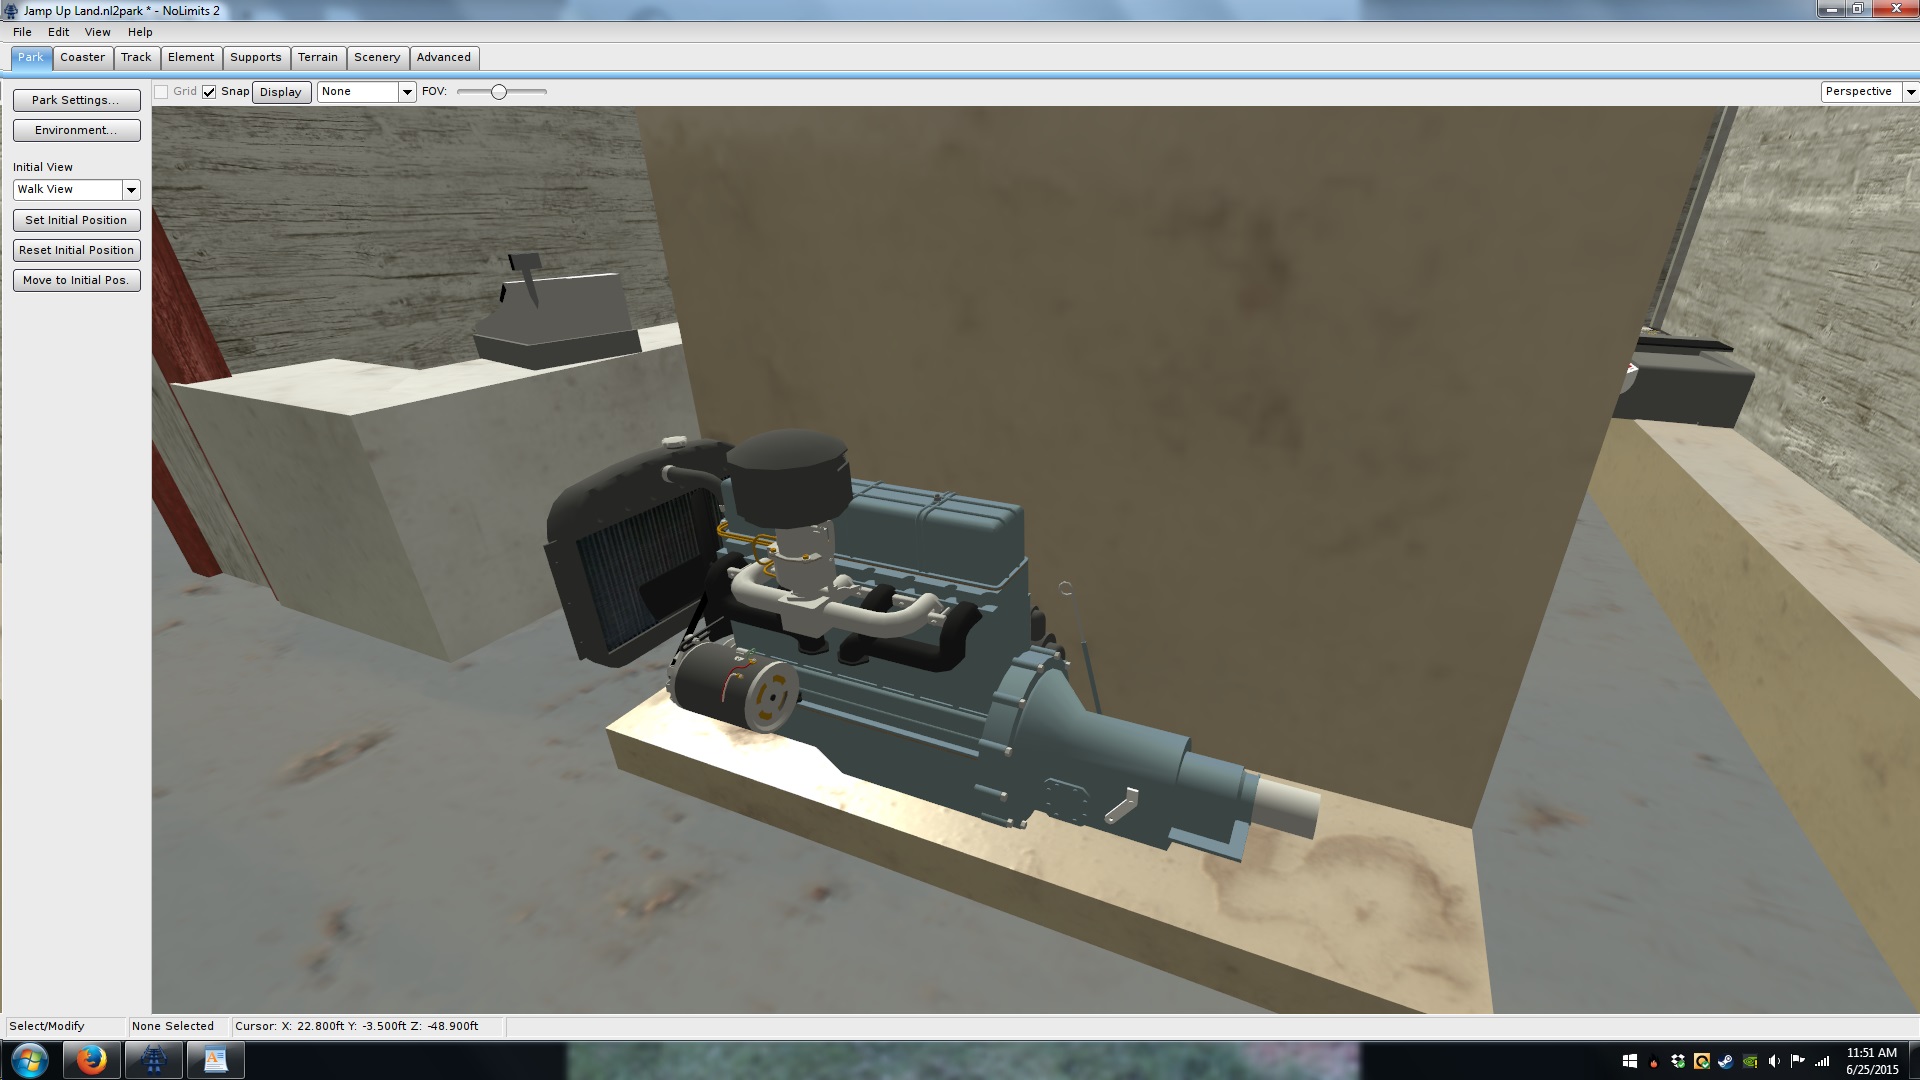Screen dimensions: 1920x1080
Task: Enable the Grid checkbox
Action: 161,92
